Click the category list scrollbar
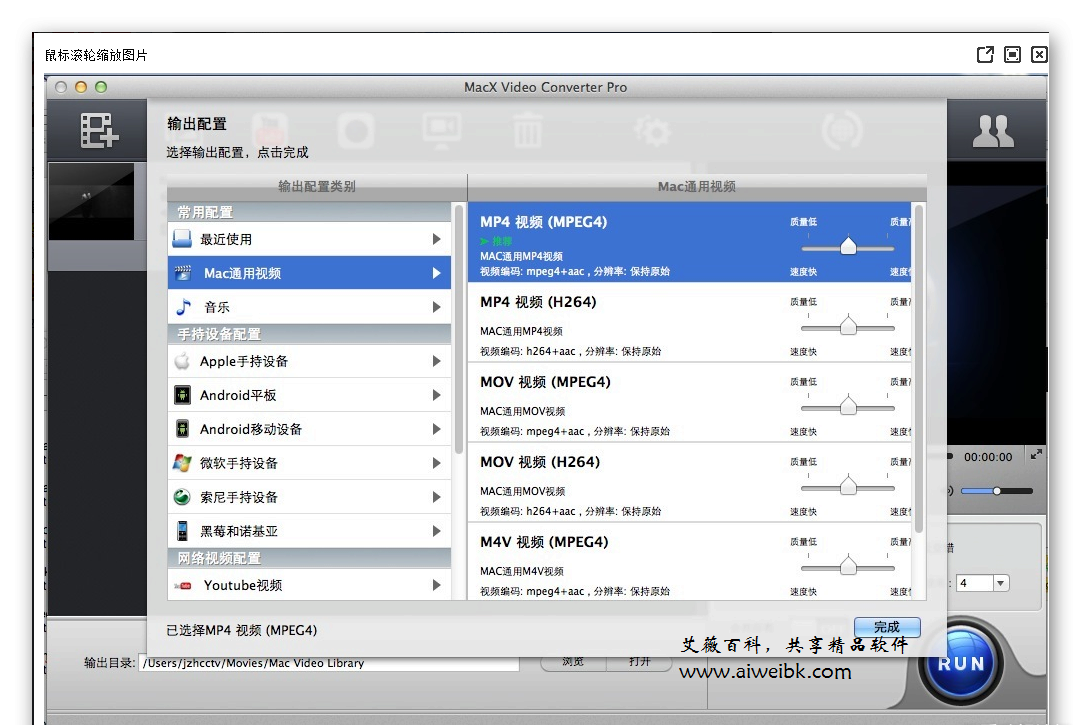This screenshot has height=725, width=1081. tap(458, 329)
